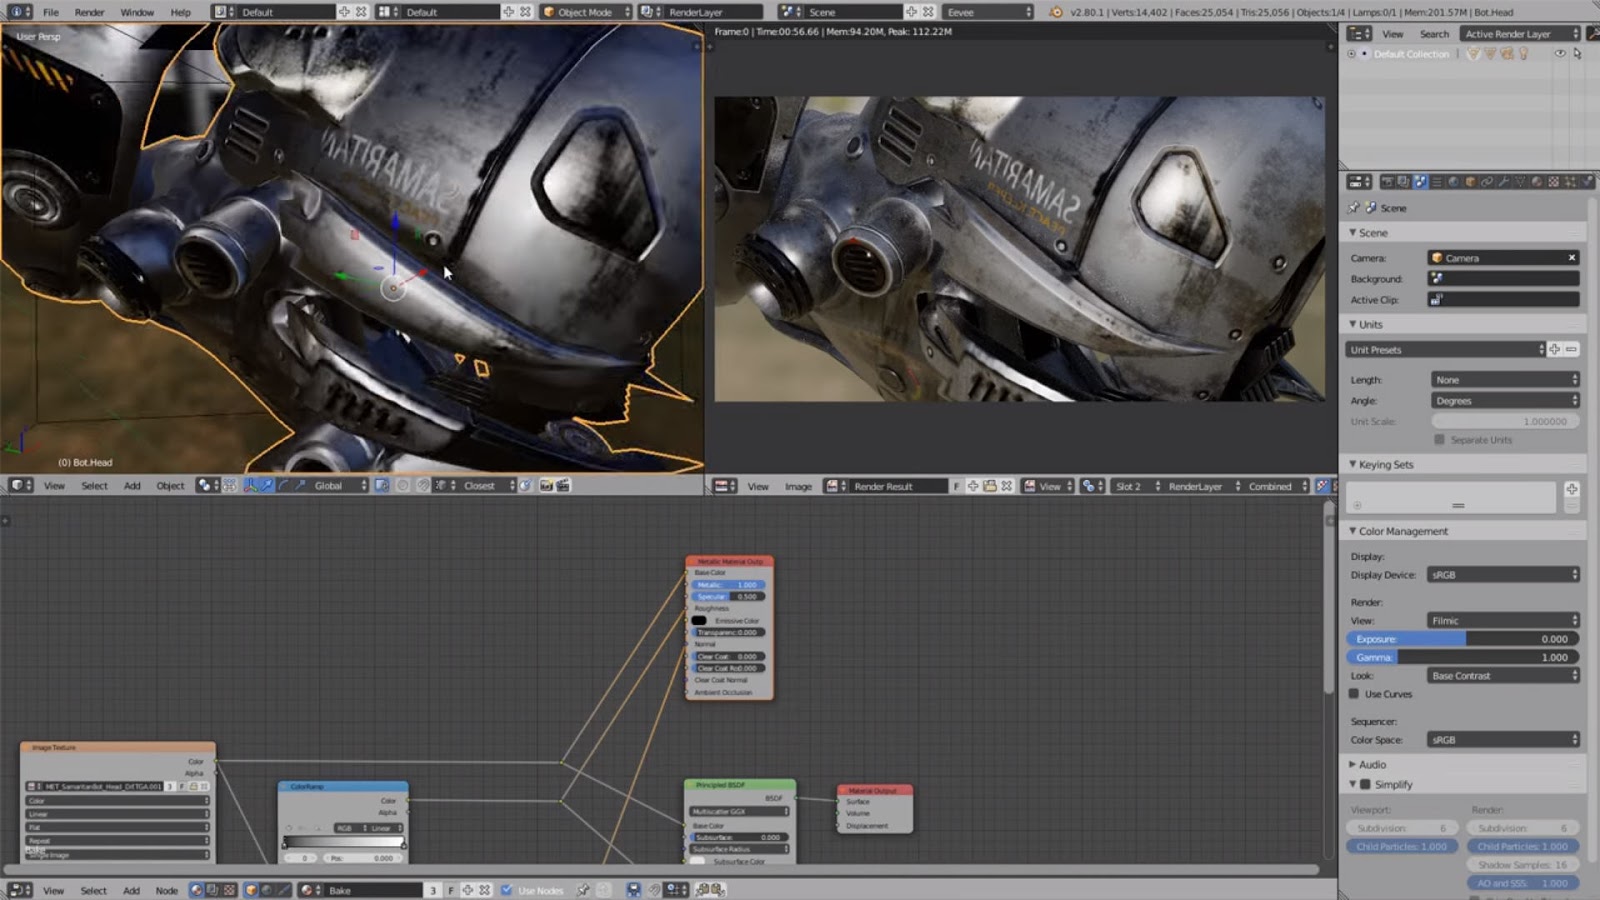Screen dimensions: 1600x900
Task: Open the File menu
Action: coord(50,12)
